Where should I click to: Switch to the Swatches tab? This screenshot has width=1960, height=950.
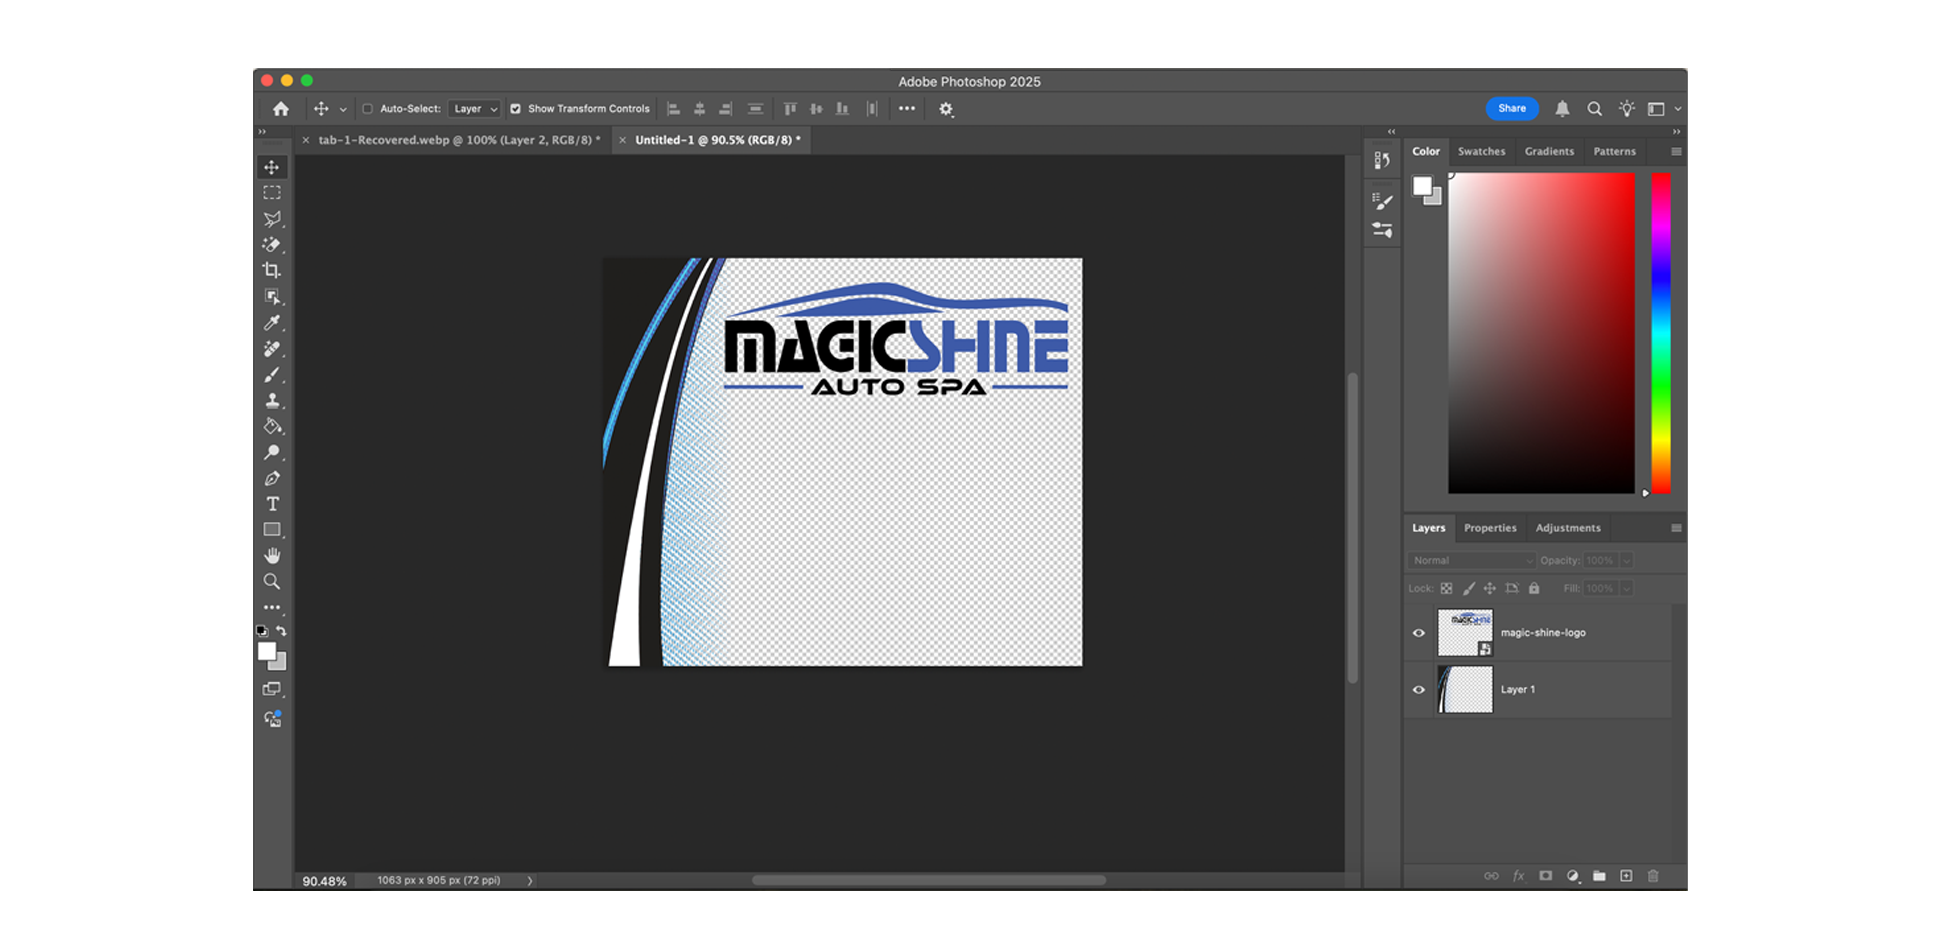tap(1481, 152)
